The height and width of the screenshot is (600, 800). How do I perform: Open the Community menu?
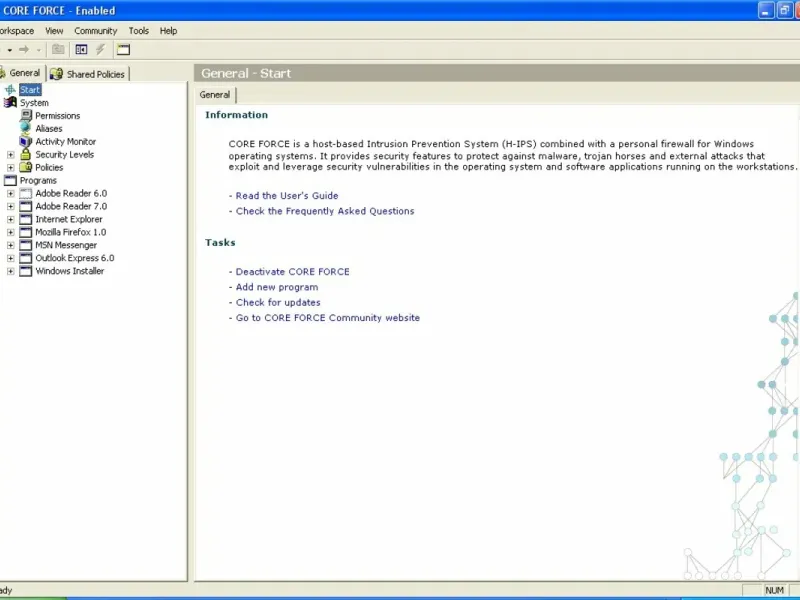pyautogui.click(x=95, y=31)
